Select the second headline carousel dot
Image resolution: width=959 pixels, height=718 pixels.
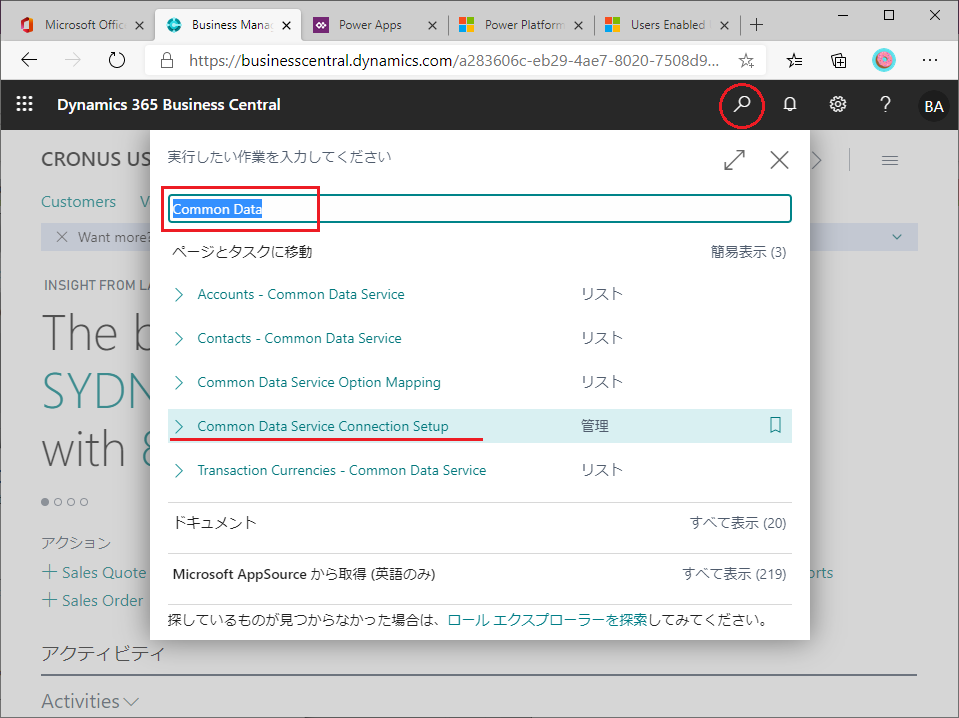(x=58, y=502)
